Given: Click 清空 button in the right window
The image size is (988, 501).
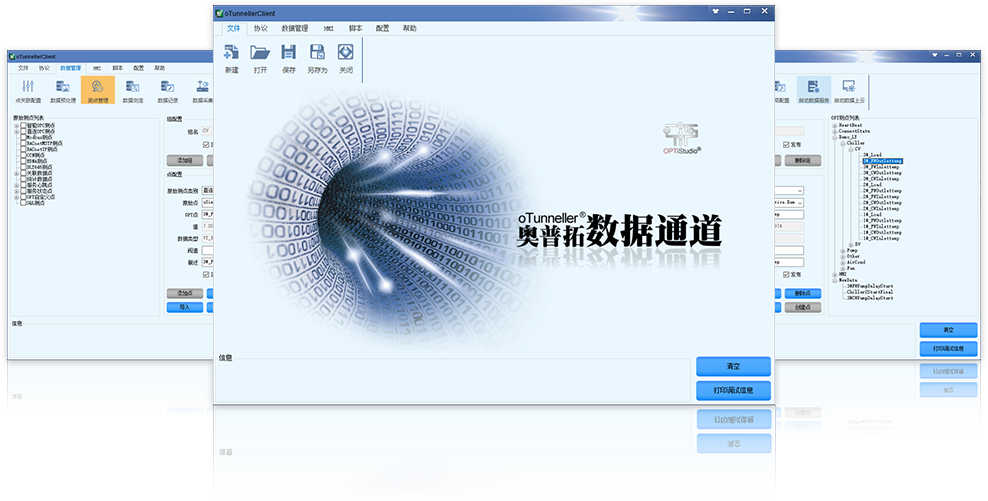Looking at the screenshot, I should 948,330.
